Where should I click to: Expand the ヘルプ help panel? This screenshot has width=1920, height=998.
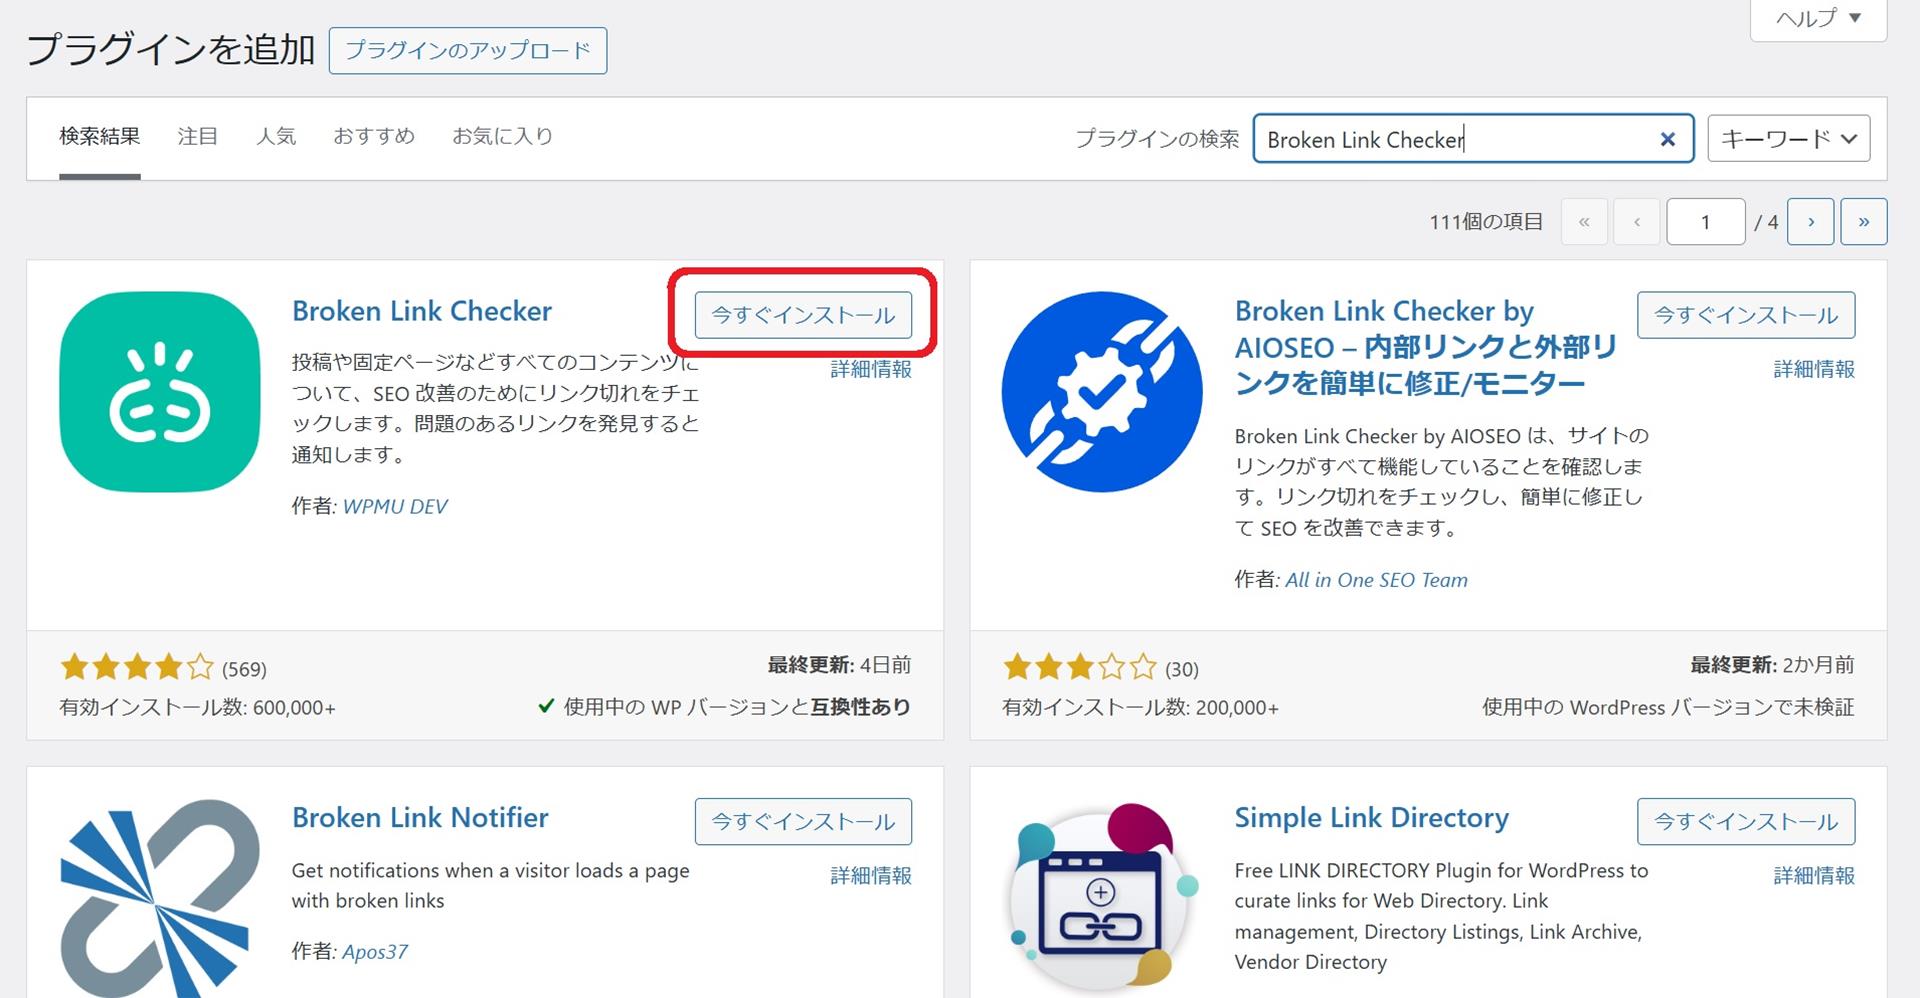[x=1817, y=19]
